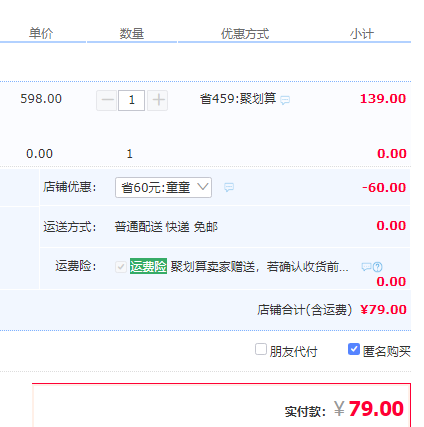Click the question mark help icon
The image size is (424, 427).
tap(378, 267)
